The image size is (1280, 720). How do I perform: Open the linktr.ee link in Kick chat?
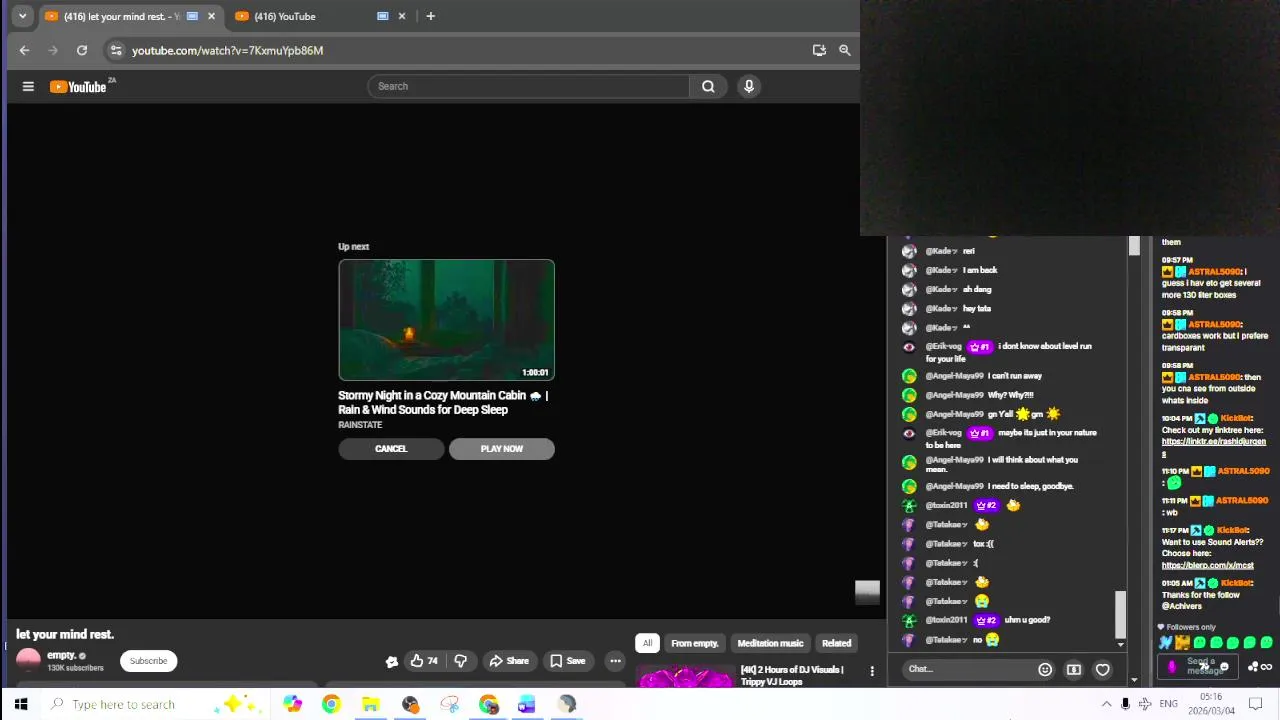[x=1213, y=446]
